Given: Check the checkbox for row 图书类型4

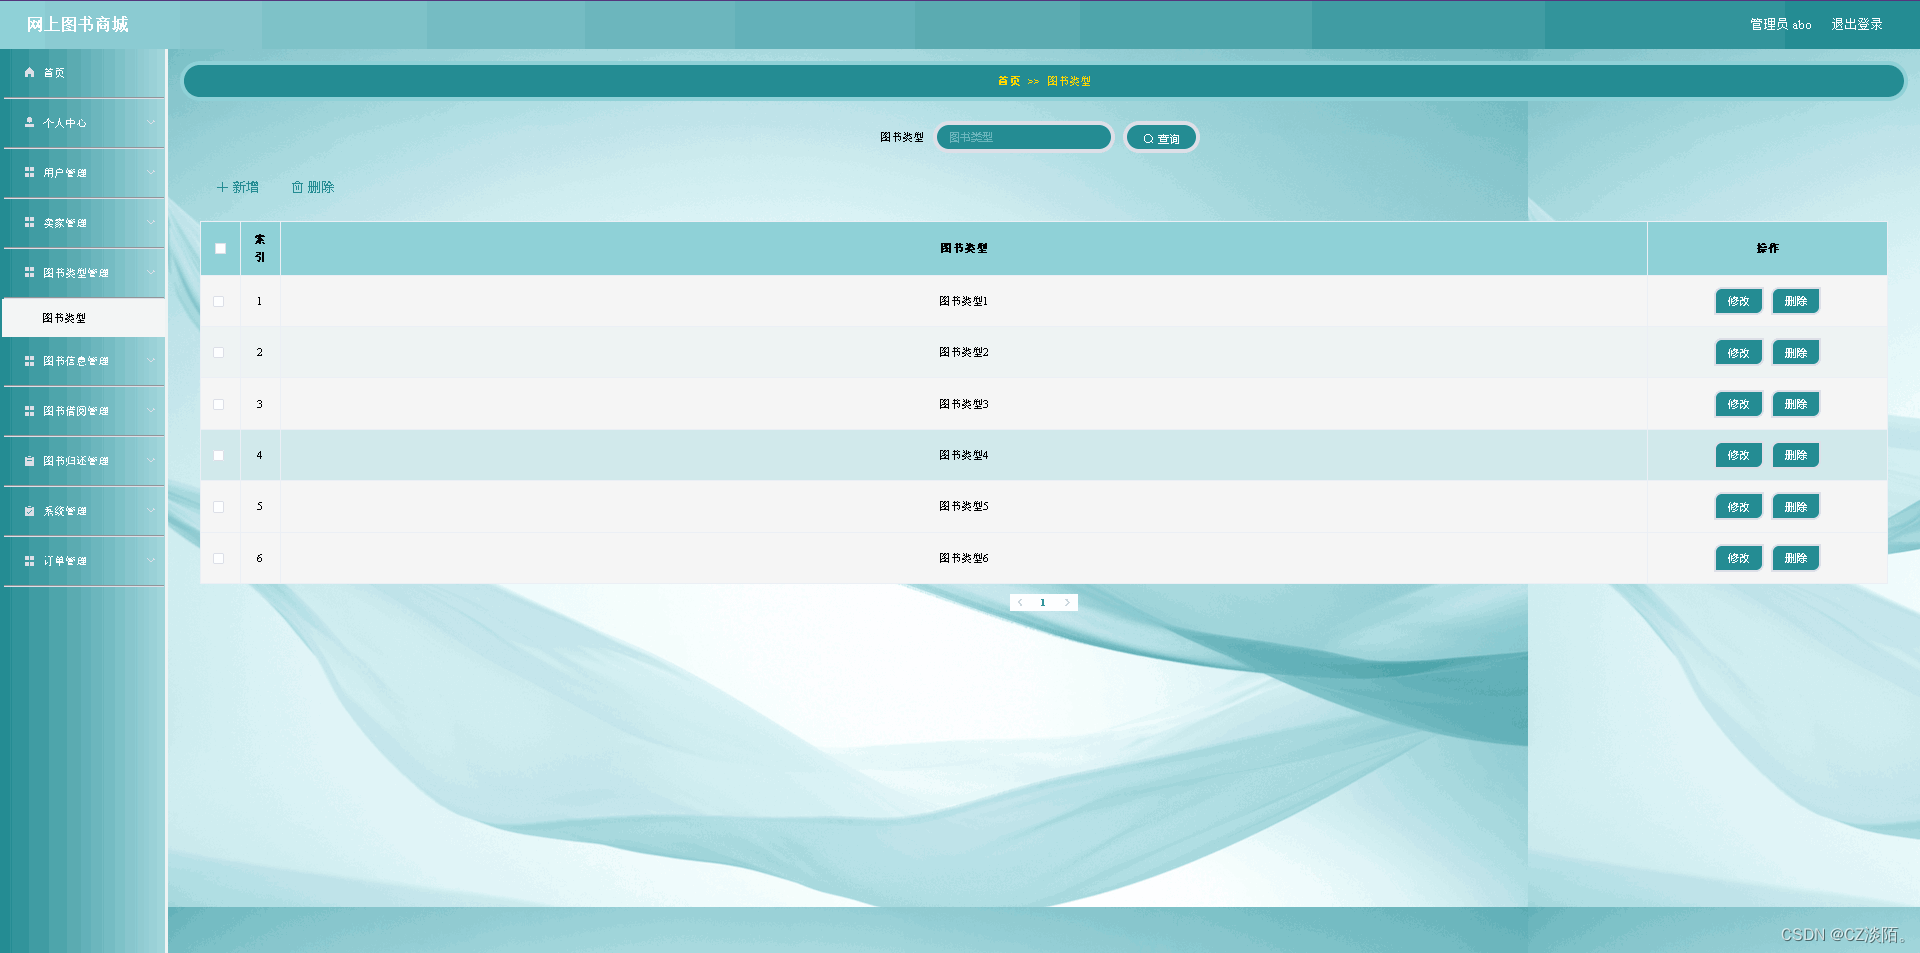Looking at the screenshot, I should [x=219, y=455].
